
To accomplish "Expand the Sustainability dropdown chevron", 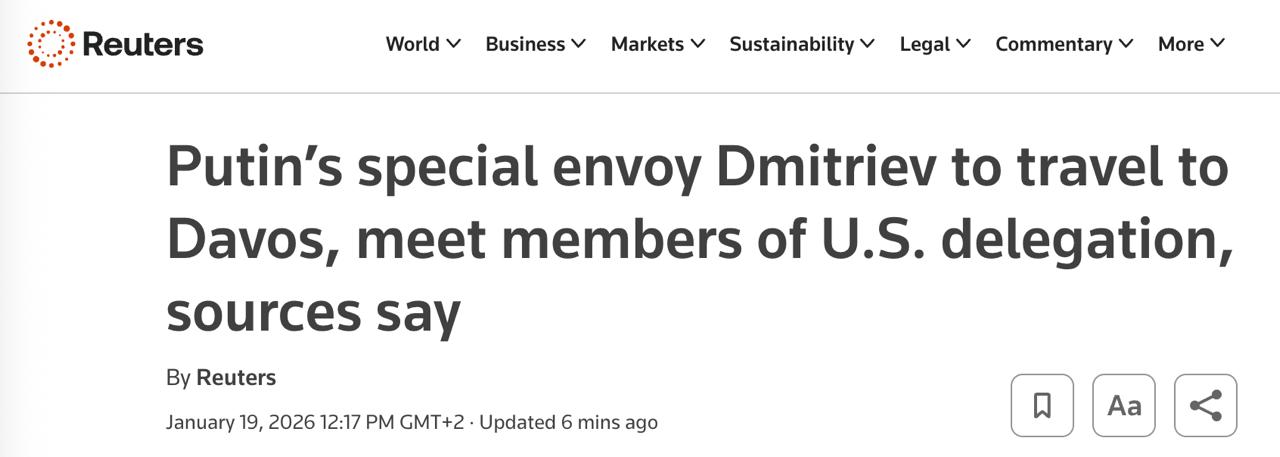I will pos(867,43).
